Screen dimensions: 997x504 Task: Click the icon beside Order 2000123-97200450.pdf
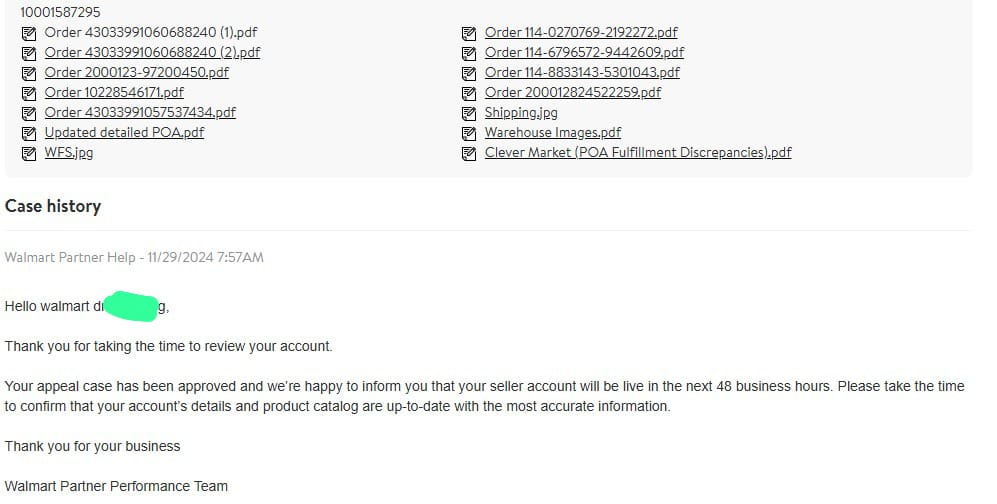[x=28, y=73]
